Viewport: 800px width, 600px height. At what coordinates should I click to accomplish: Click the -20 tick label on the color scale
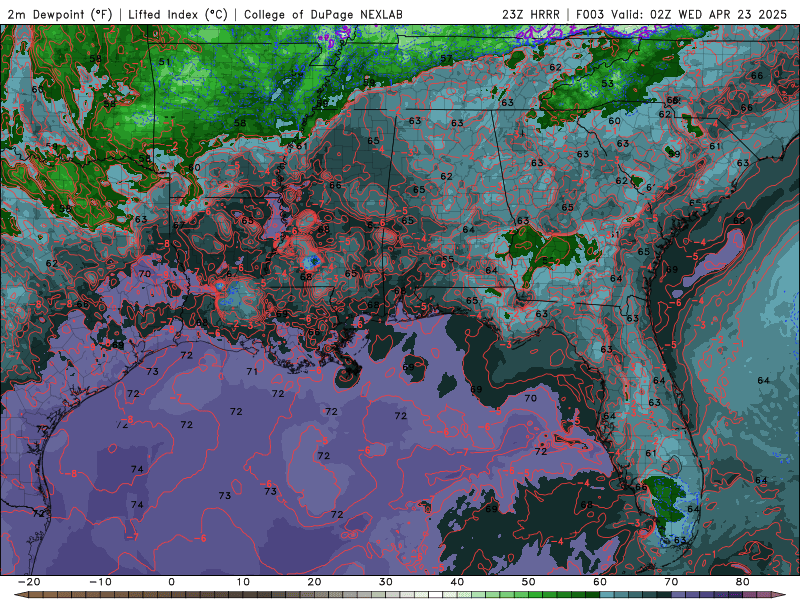pos(29,582)
